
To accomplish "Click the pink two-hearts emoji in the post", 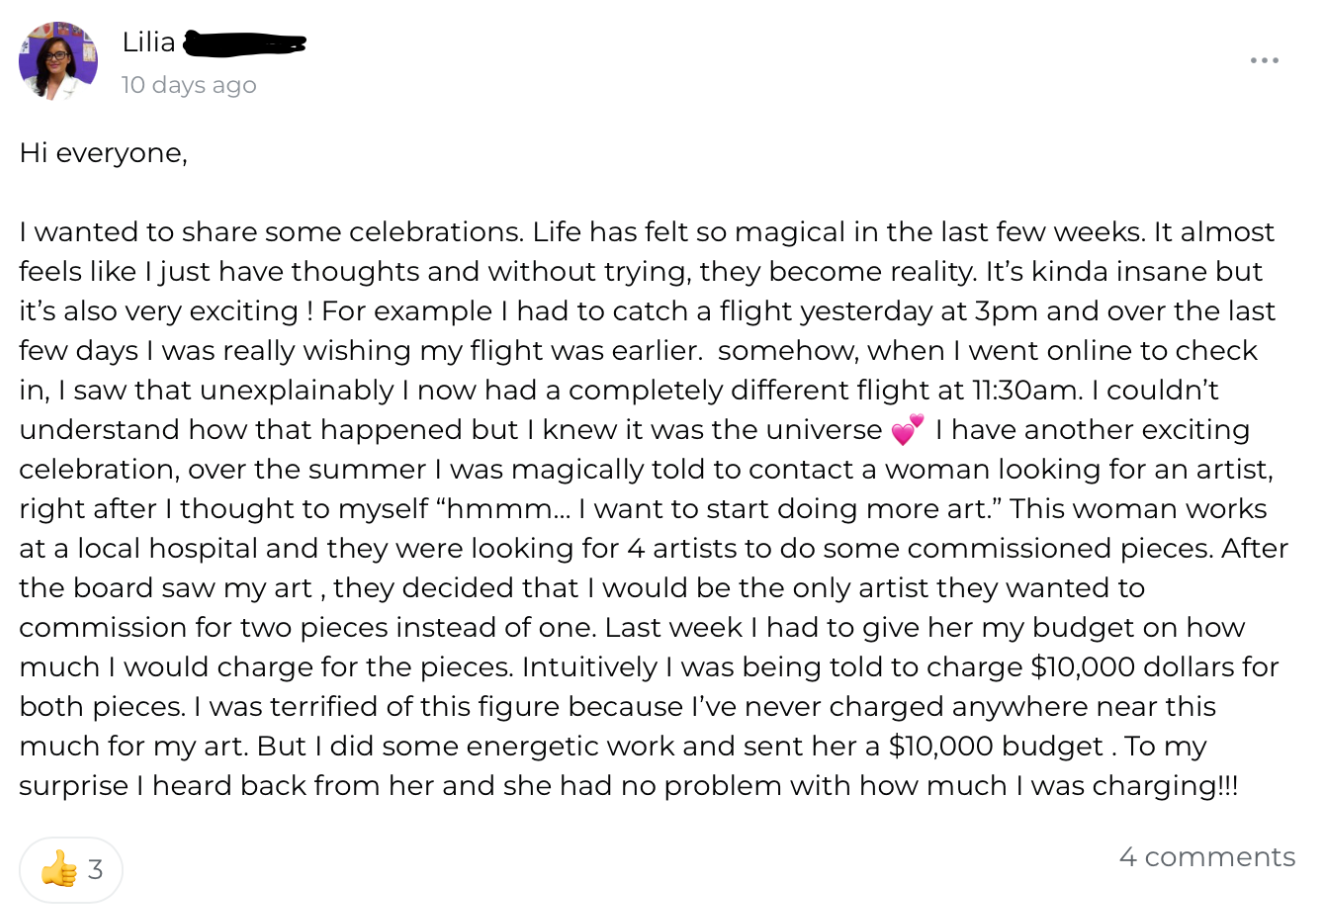I will coord(907,430).
